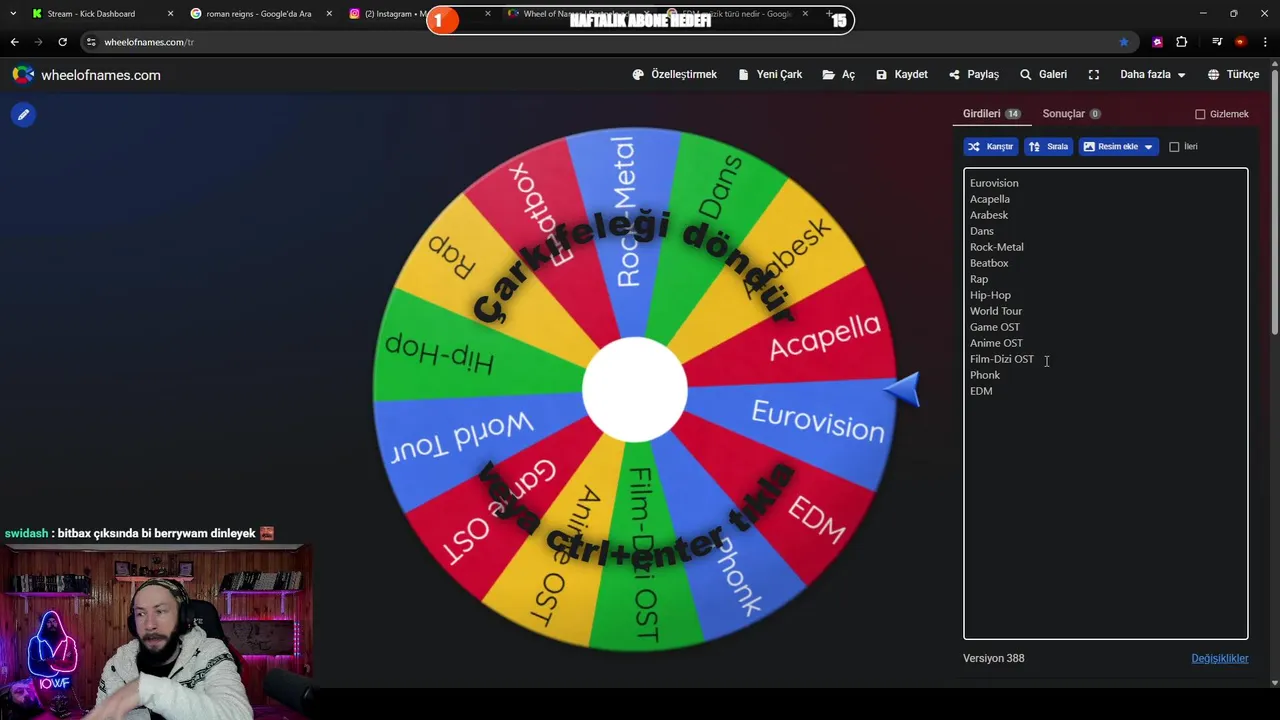Close the Kick Dashboard browser tab
1280x720 pixels.
coord(170,14)
